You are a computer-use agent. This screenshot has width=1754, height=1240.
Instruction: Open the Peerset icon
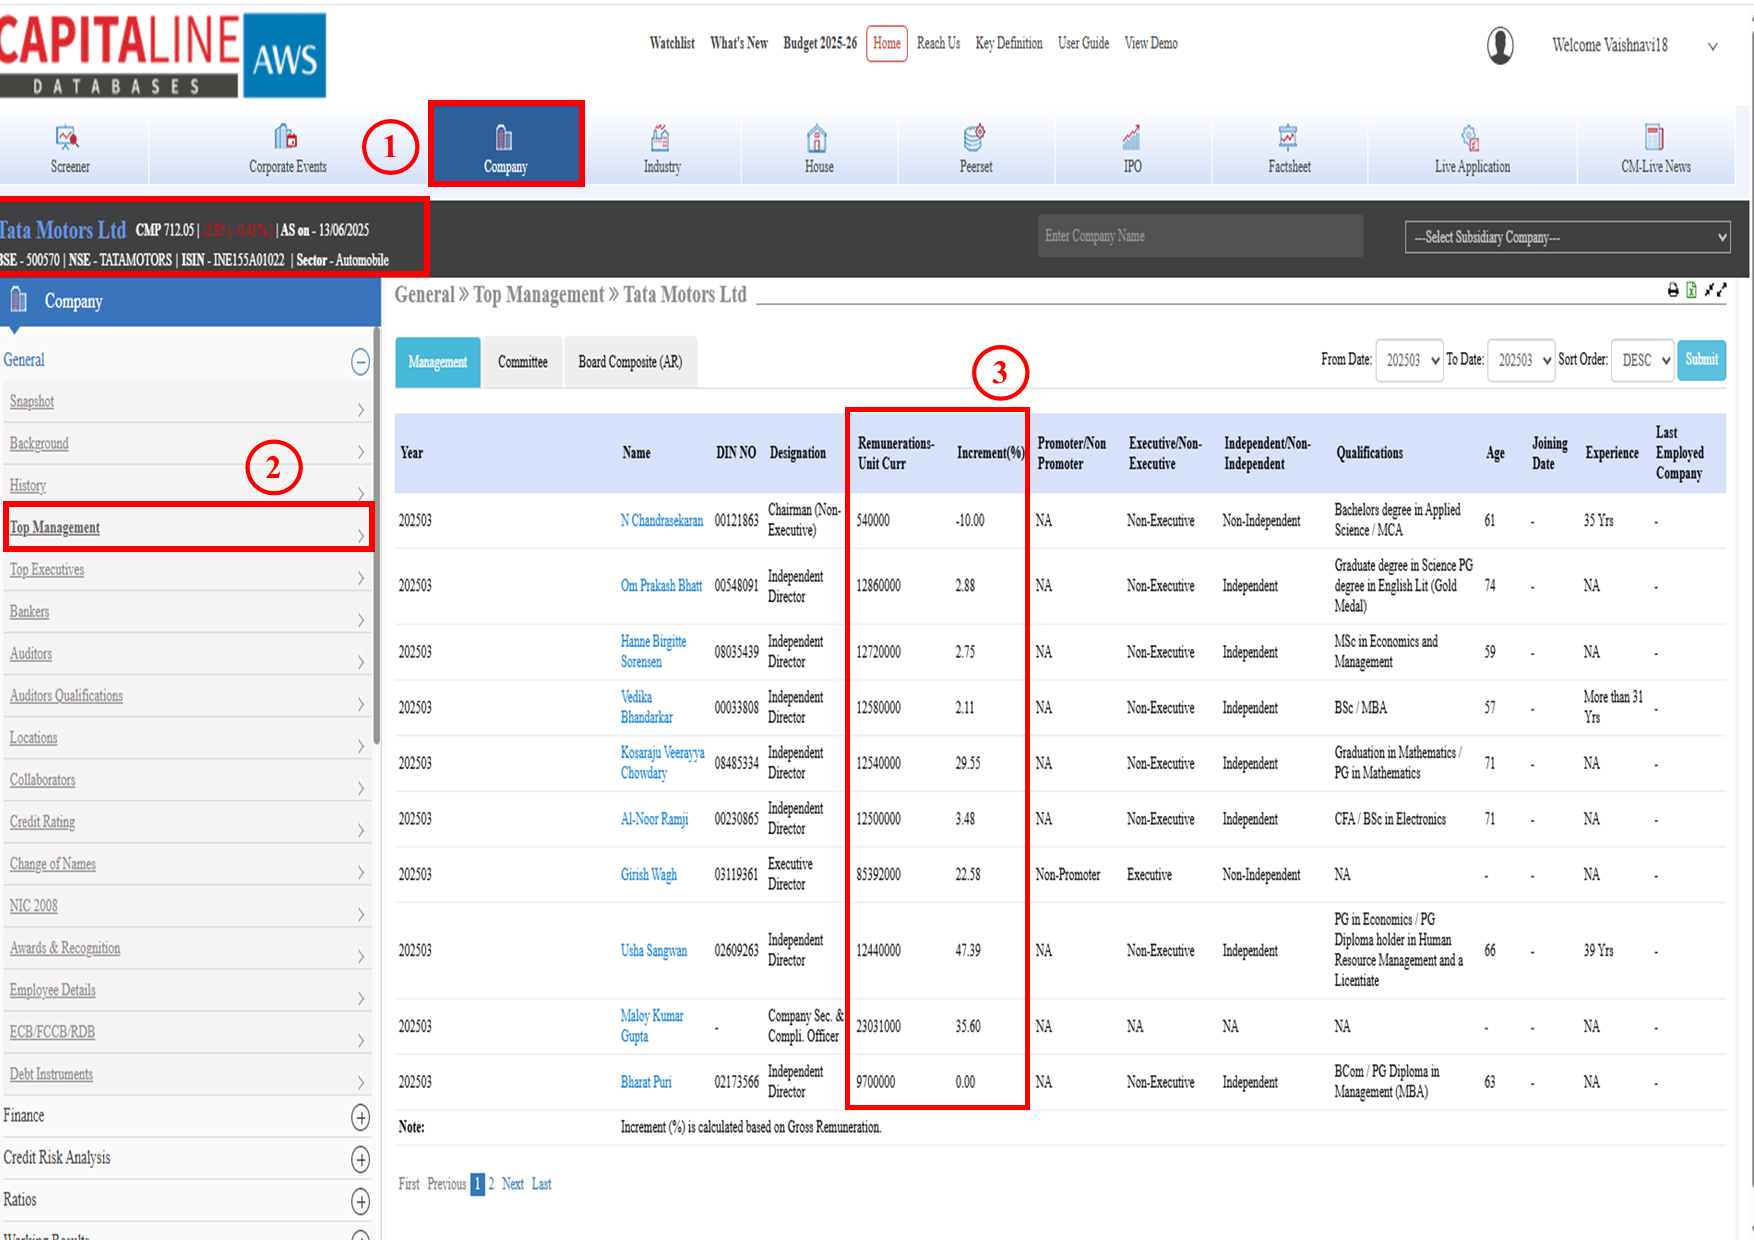pyautogui.click(x=975, y=137)
